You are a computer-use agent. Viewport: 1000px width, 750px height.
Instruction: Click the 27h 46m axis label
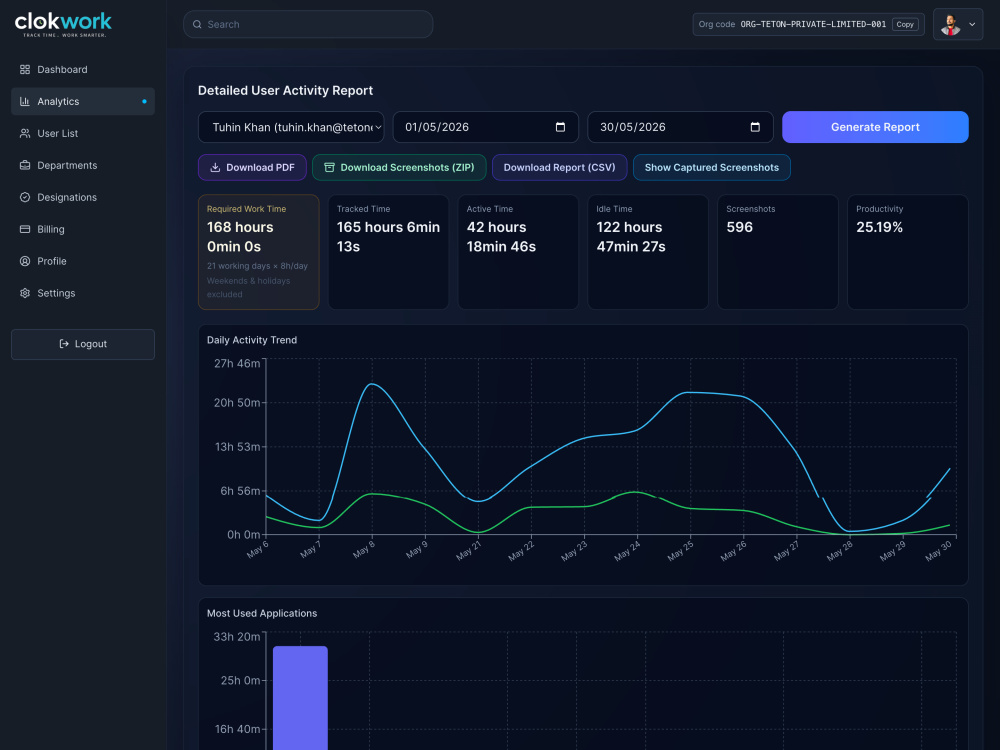point(237,364)
